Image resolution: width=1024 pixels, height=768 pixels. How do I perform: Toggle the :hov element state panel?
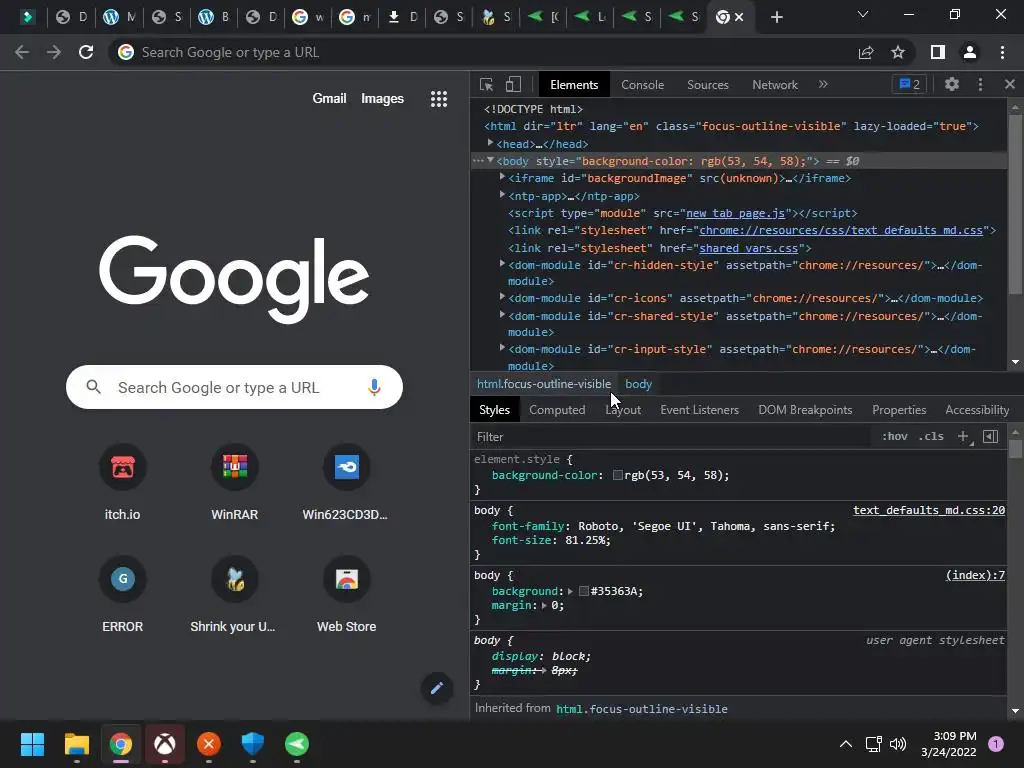click(894, 436)
